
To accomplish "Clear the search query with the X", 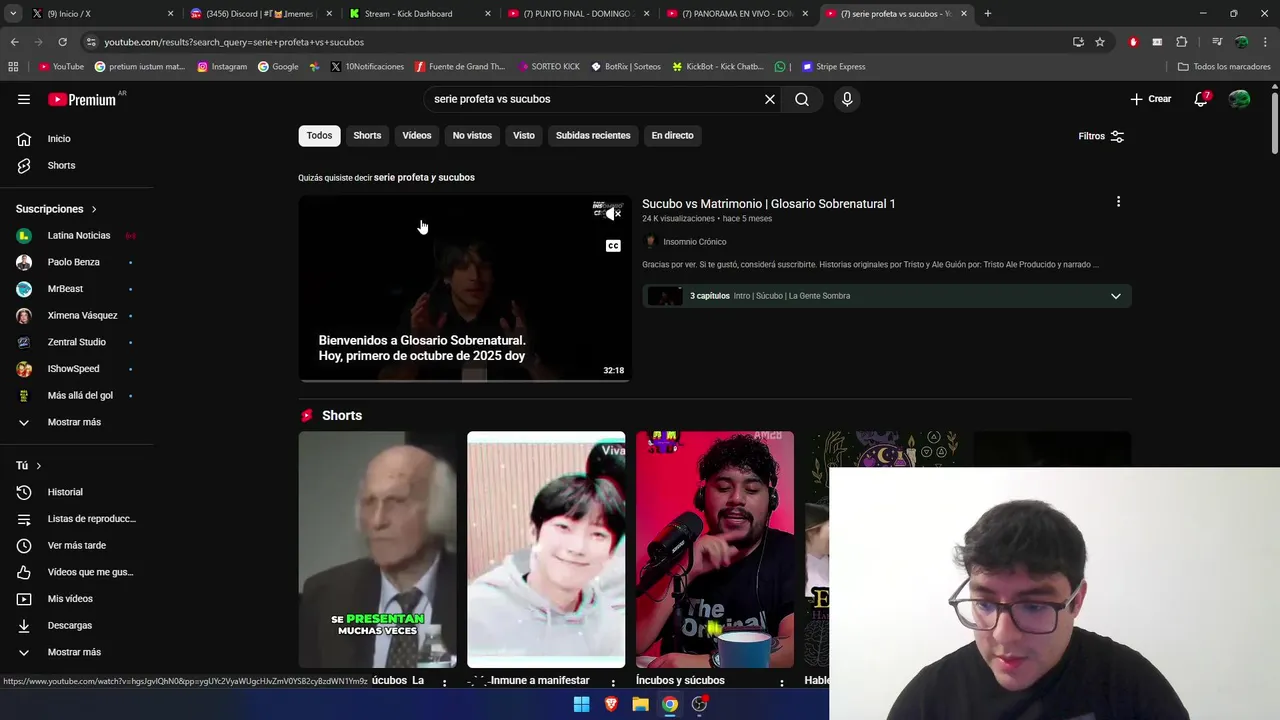I will tap(769, 99).
